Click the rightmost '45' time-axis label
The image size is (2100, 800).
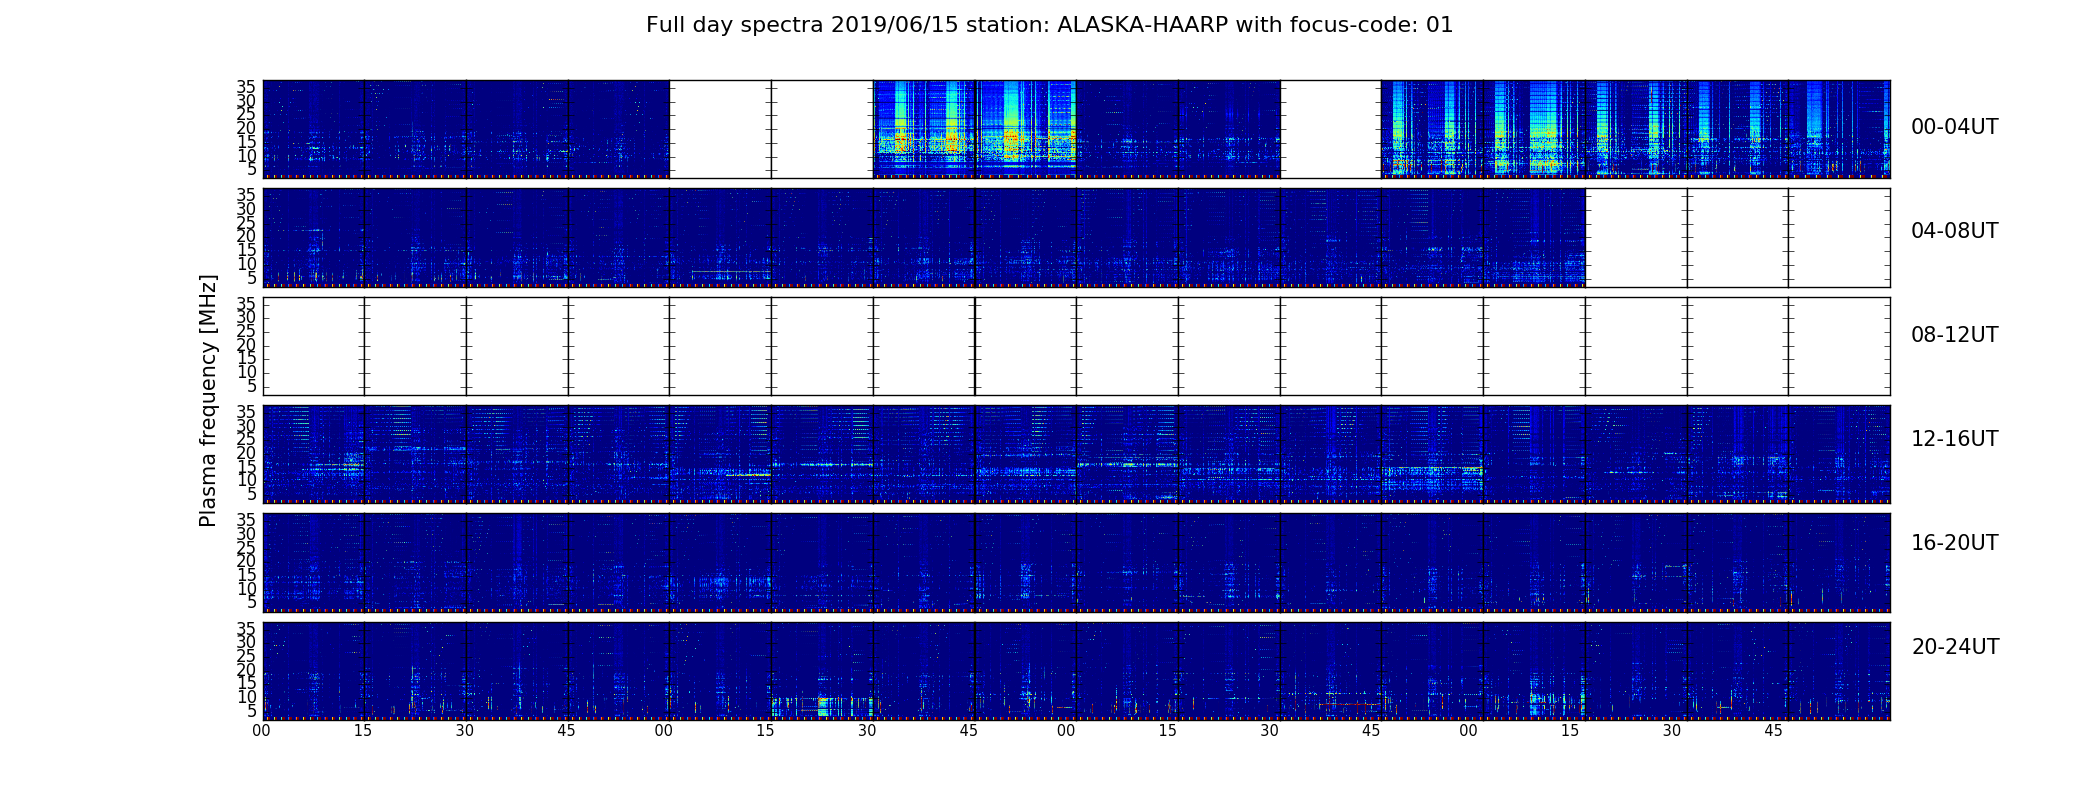[1773, 731]
